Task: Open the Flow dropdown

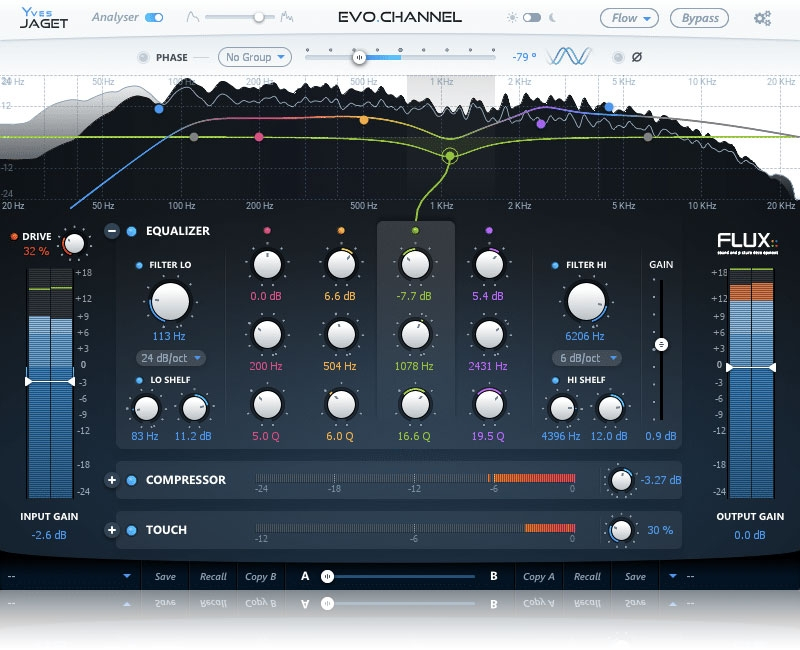Action: [629, 18]
